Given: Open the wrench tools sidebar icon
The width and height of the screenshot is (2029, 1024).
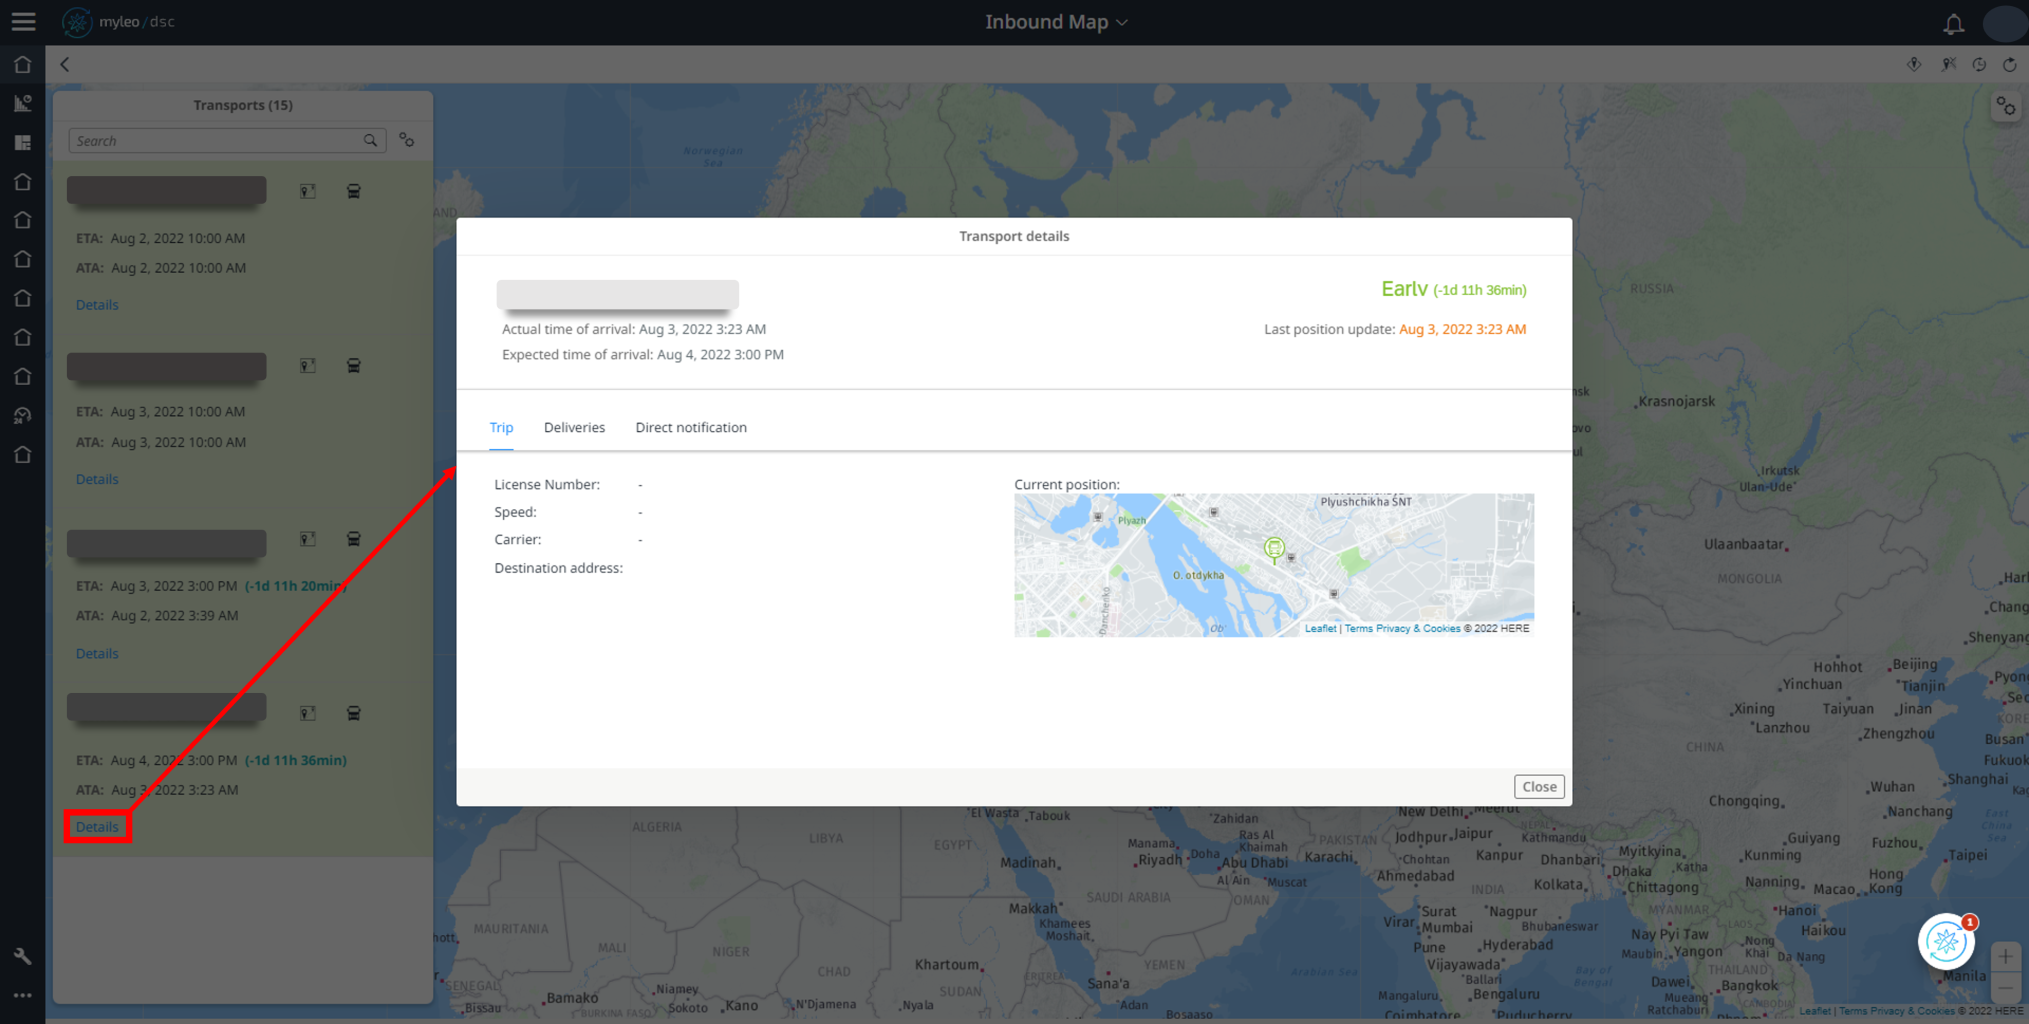Looking at the screenshot, I should tap(22, 956).
